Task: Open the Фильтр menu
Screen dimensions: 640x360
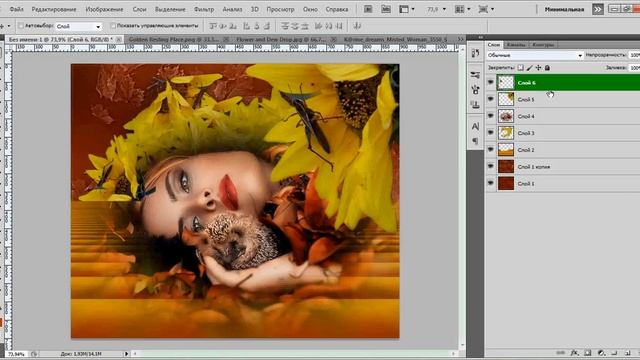Action: click(x=204, y=9)
